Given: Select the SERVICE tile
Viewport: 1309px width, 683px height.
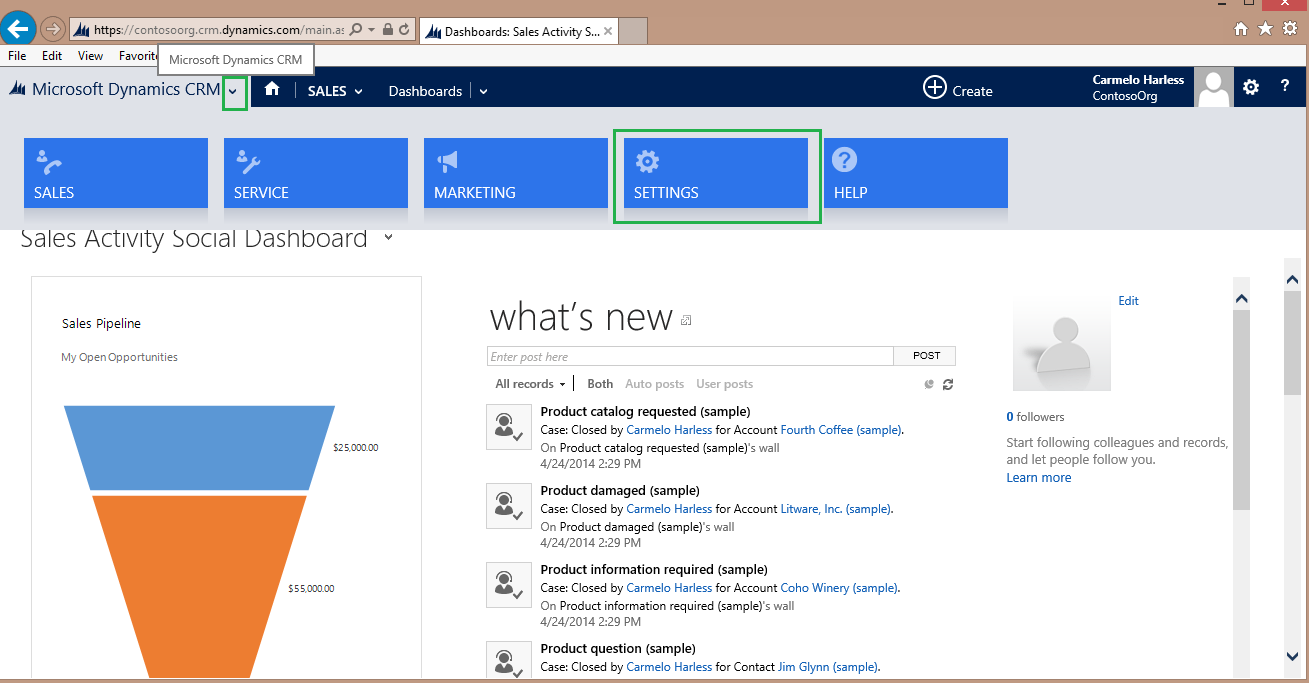Looking at the screenshot, I should coord(315,173).
